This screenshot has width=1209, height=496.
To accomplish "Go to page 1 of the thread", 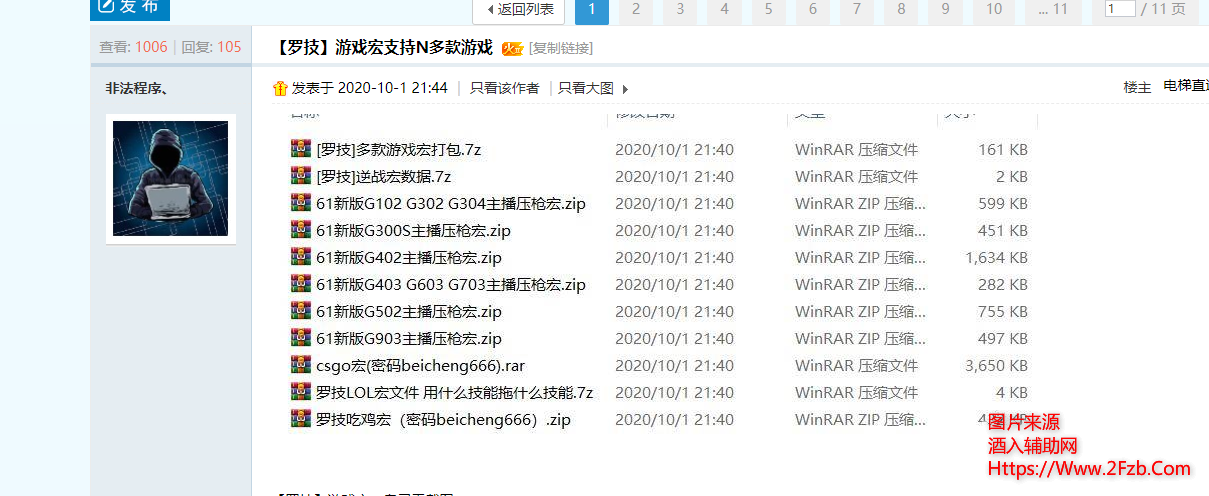I will 592,9.
